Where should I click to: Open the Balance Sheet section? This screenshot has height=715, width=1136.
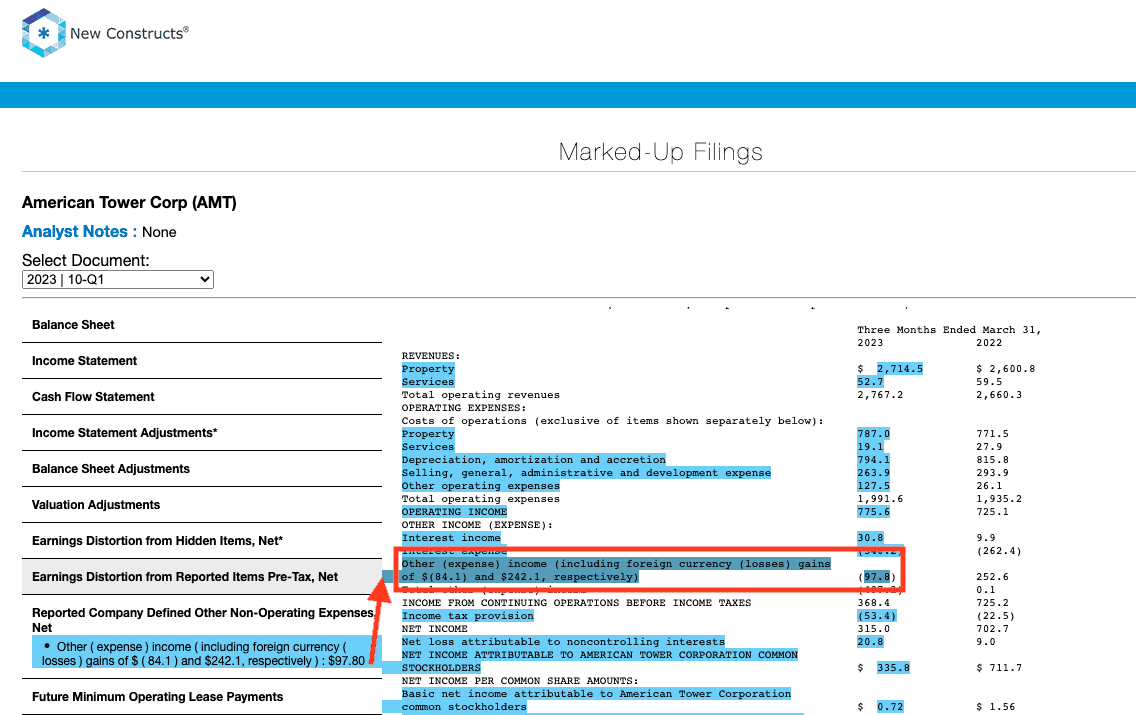pyautogui.click(x=73, y=325)
